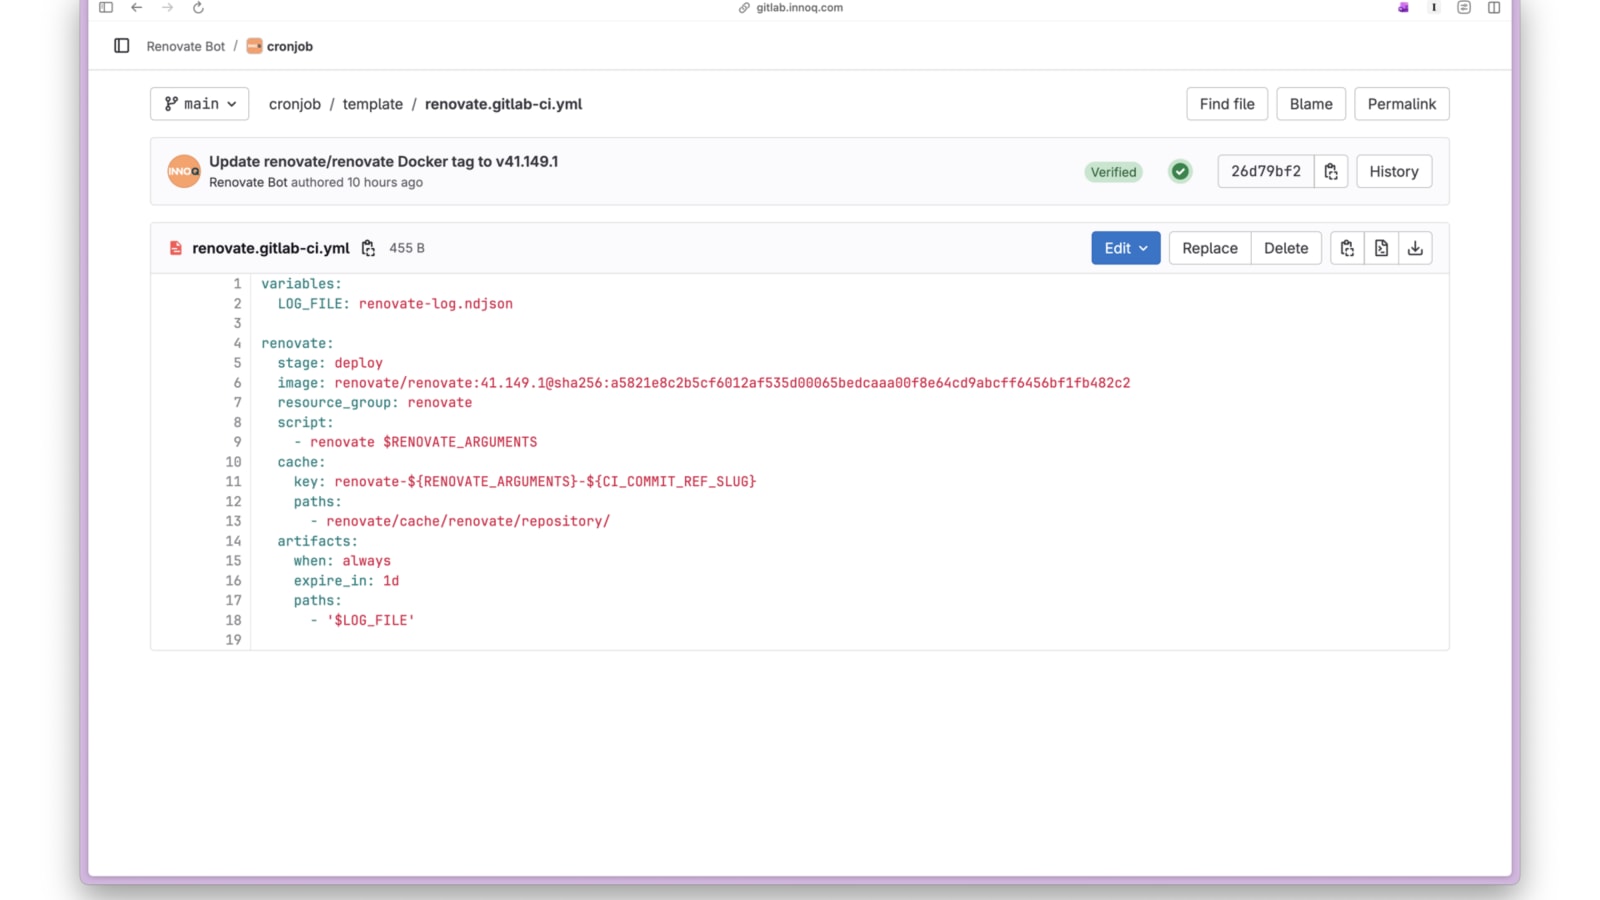The width and height of the screenshot is (1600, 900).
Task: Click the 'LOG_FILE: renovate-log.ndjson' line
Action: point(395,304)
